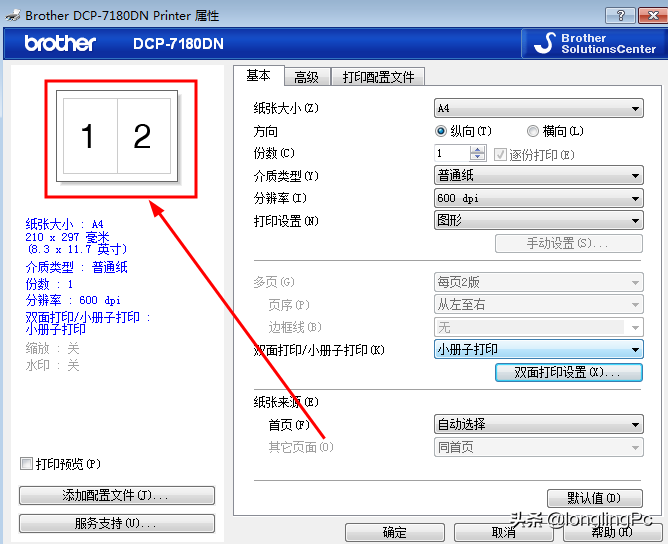Click the 分辨率 : 600 dpi summary text
Viewport: 668px width, 544px height.
point(73,300)
